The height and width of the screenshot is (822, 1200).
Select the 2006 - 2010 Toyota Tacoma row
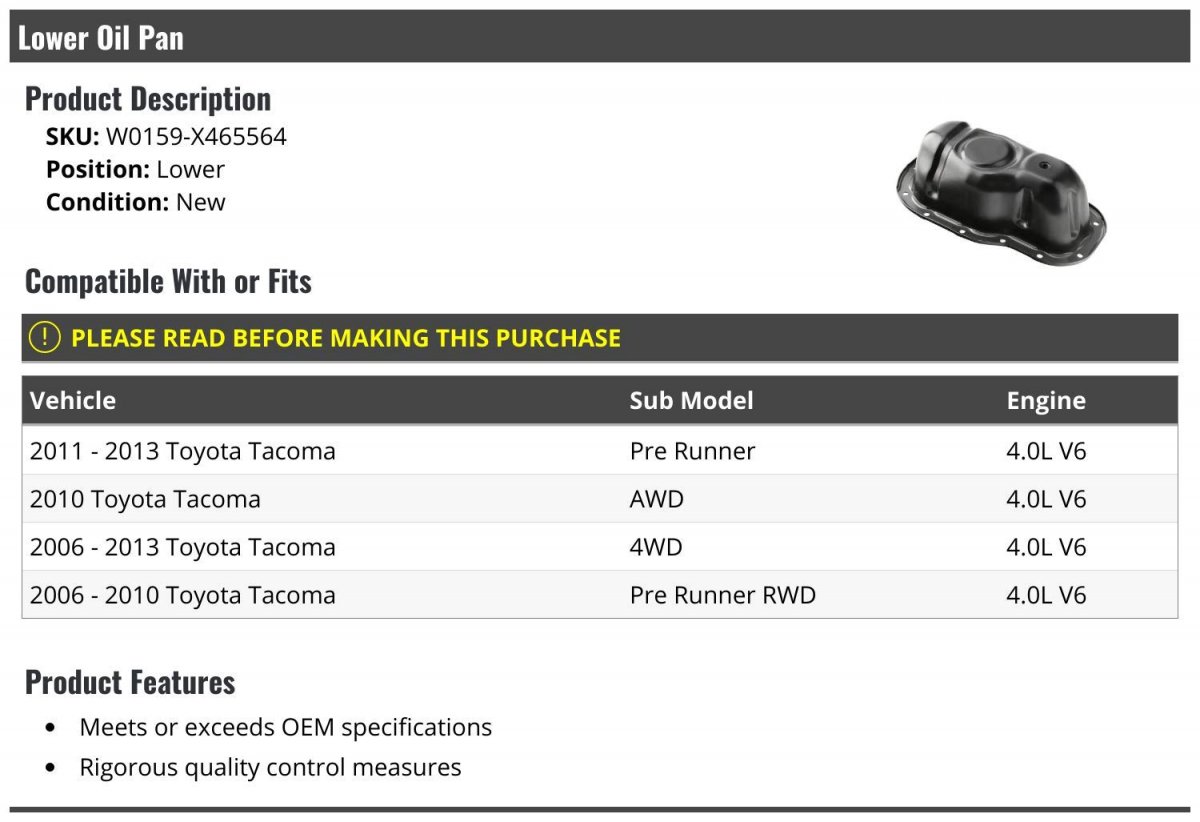pos(183,595)
